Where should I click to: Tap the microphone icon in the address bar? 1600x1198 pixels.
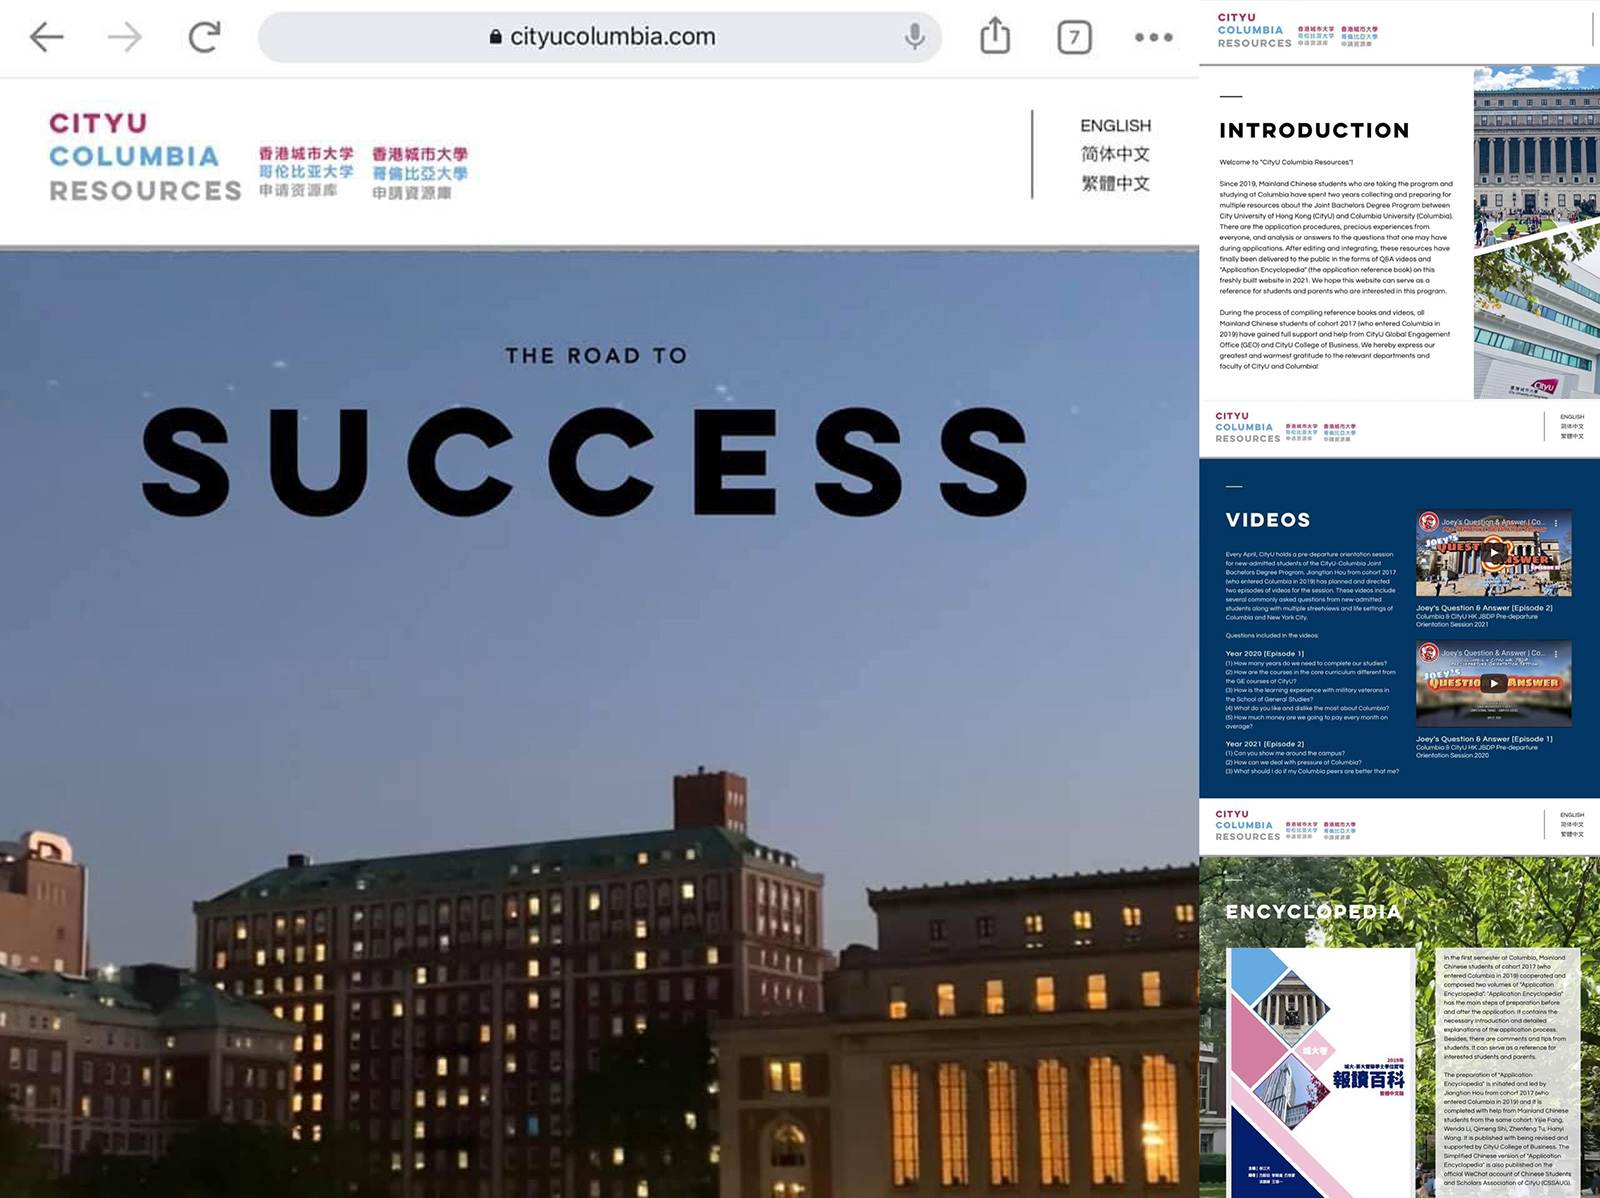(914, 37)
